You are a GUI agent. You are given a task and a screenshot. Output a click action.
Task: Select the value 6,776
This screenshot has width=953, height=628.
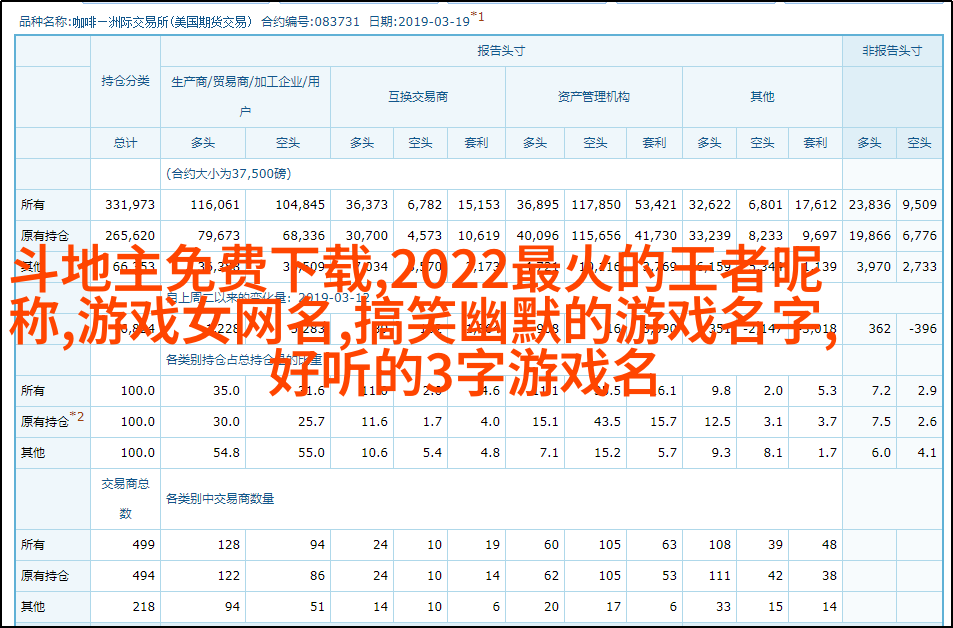click(920, 235)
